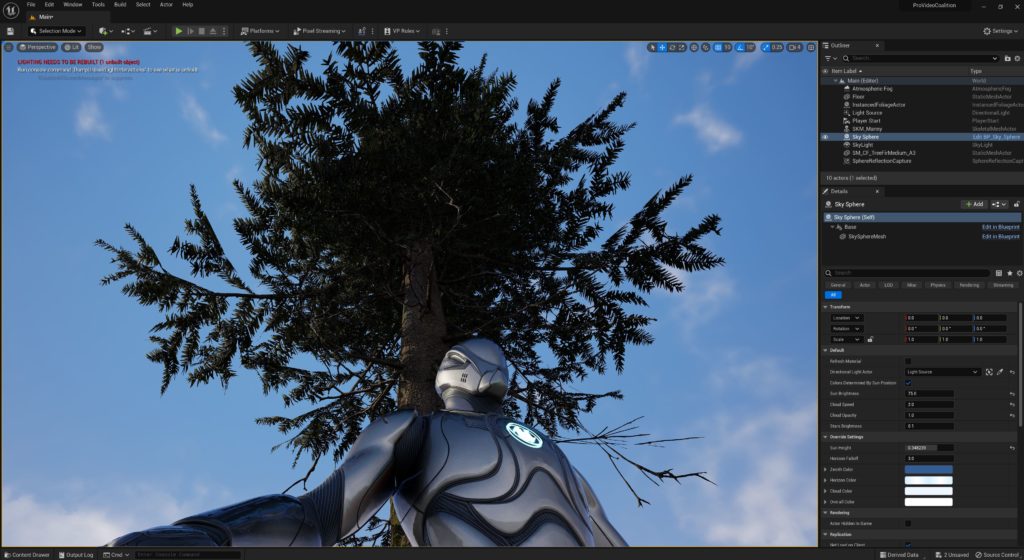
Task: Click the Play button in toolbar
Action: pyautogui.click(x=178, y=31)
